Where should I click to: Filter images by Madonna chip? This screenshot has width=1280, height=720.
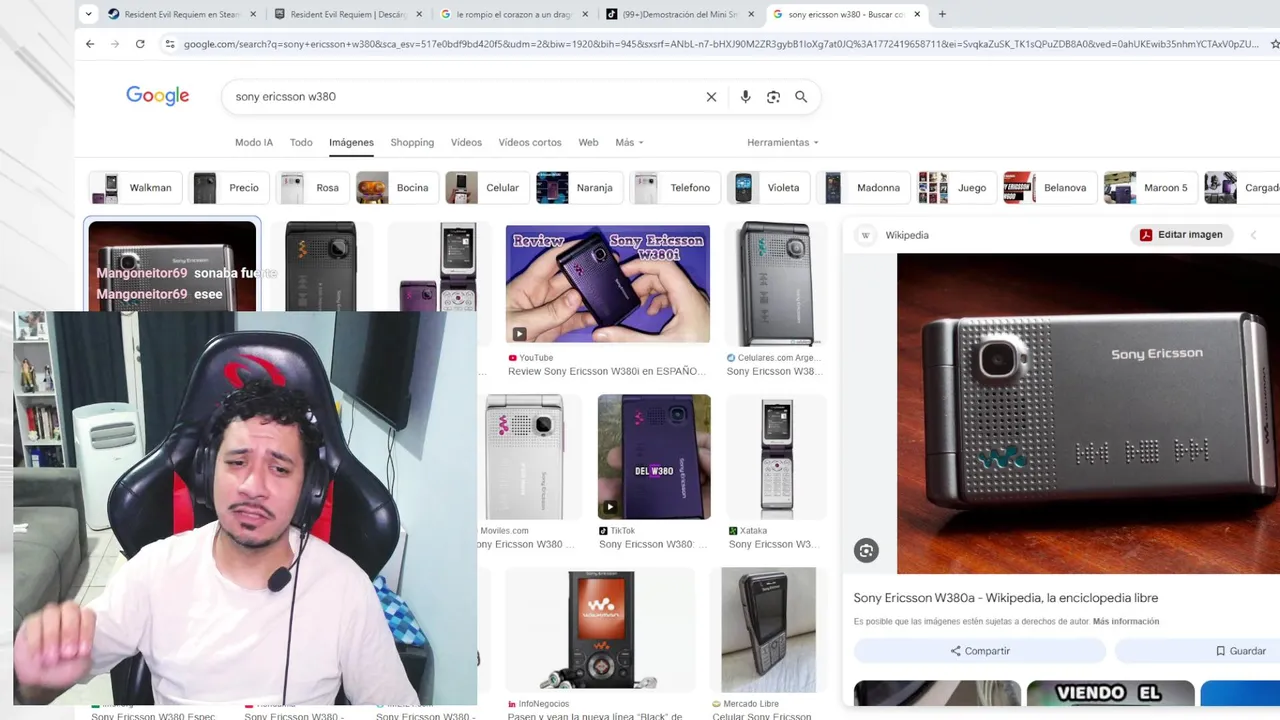pos(862,187)
